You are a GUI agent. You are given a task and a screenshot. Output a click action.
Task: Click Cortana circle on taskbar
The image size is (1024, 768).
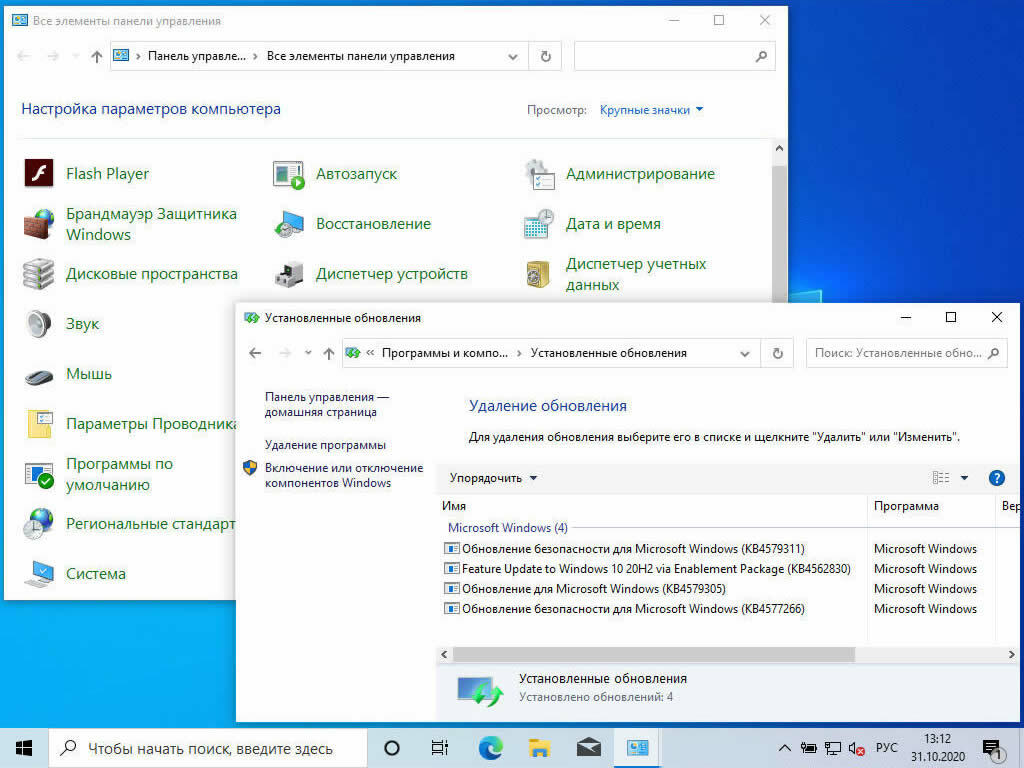(392, 748)
